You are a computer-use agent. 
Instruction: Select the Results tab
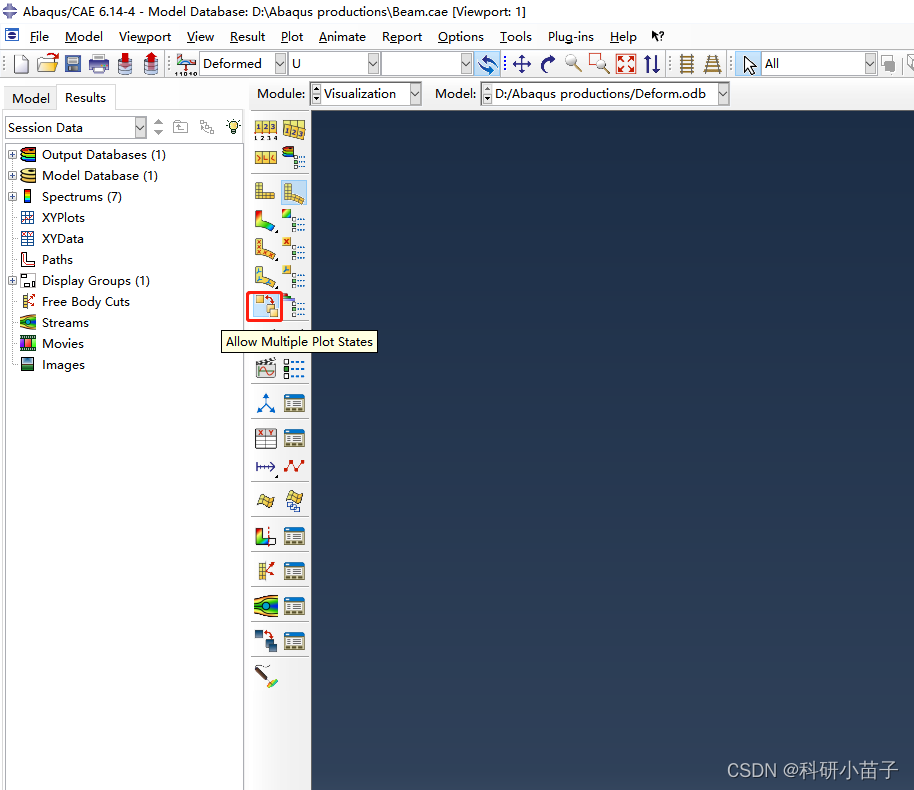click(85, 97)
